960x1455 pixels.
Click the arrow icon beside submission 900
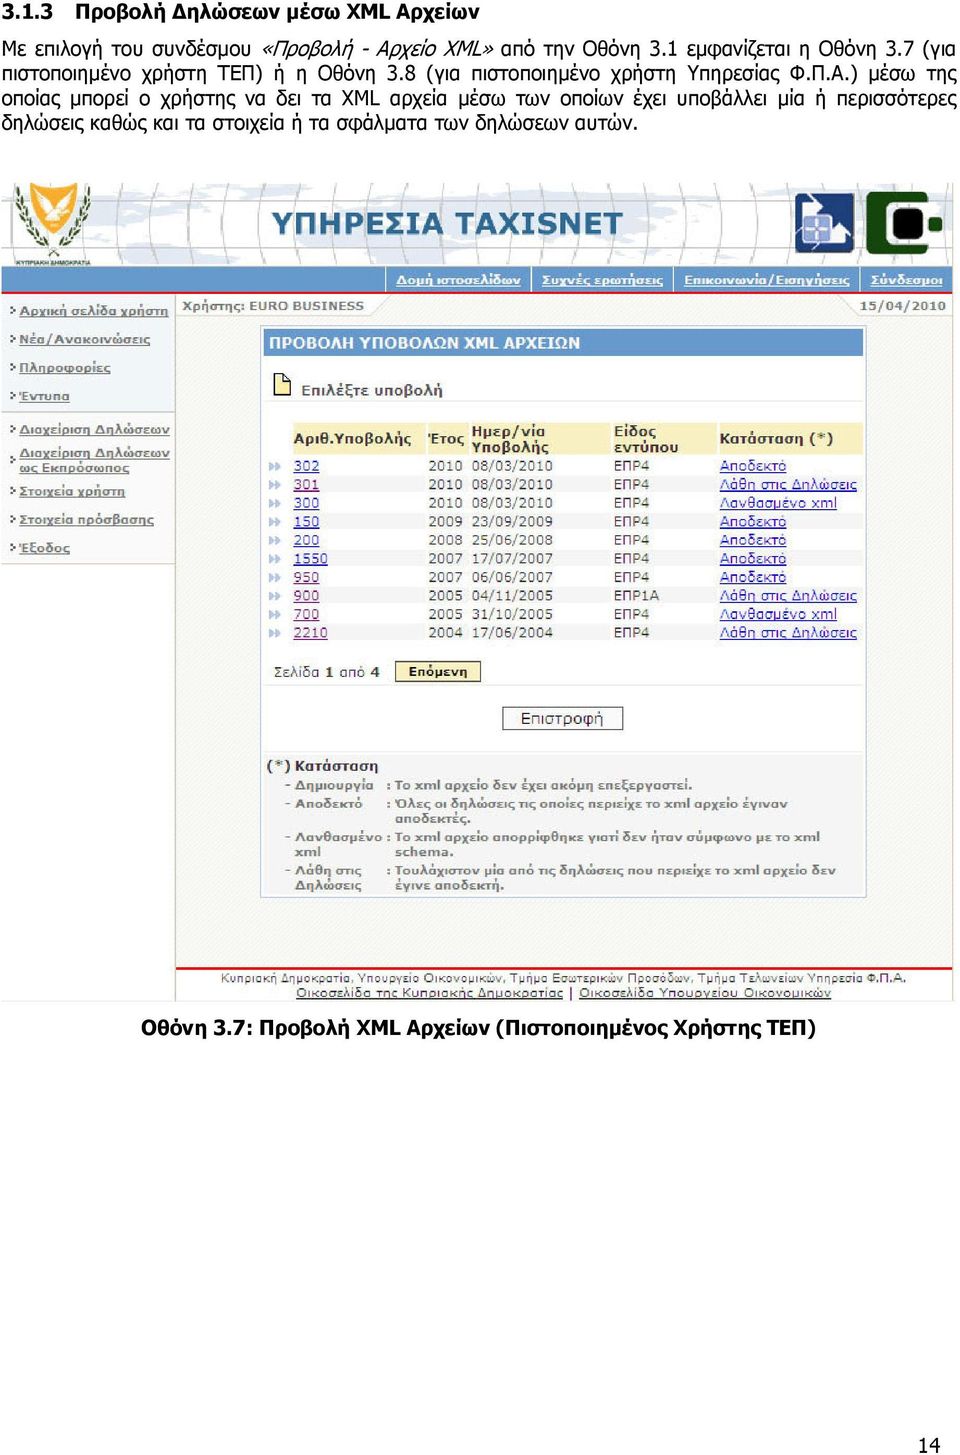275,596
